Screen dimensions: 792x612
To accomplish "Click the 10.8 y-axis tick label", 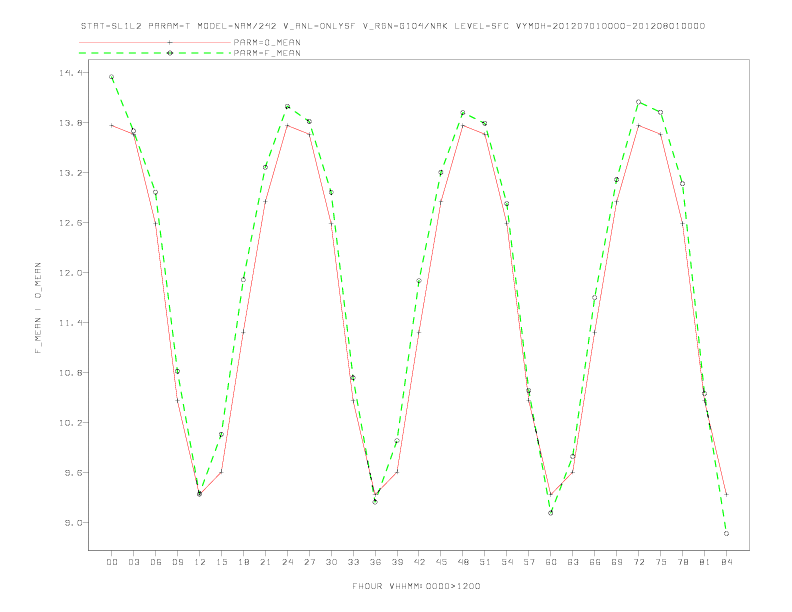I will pos(70,373).
